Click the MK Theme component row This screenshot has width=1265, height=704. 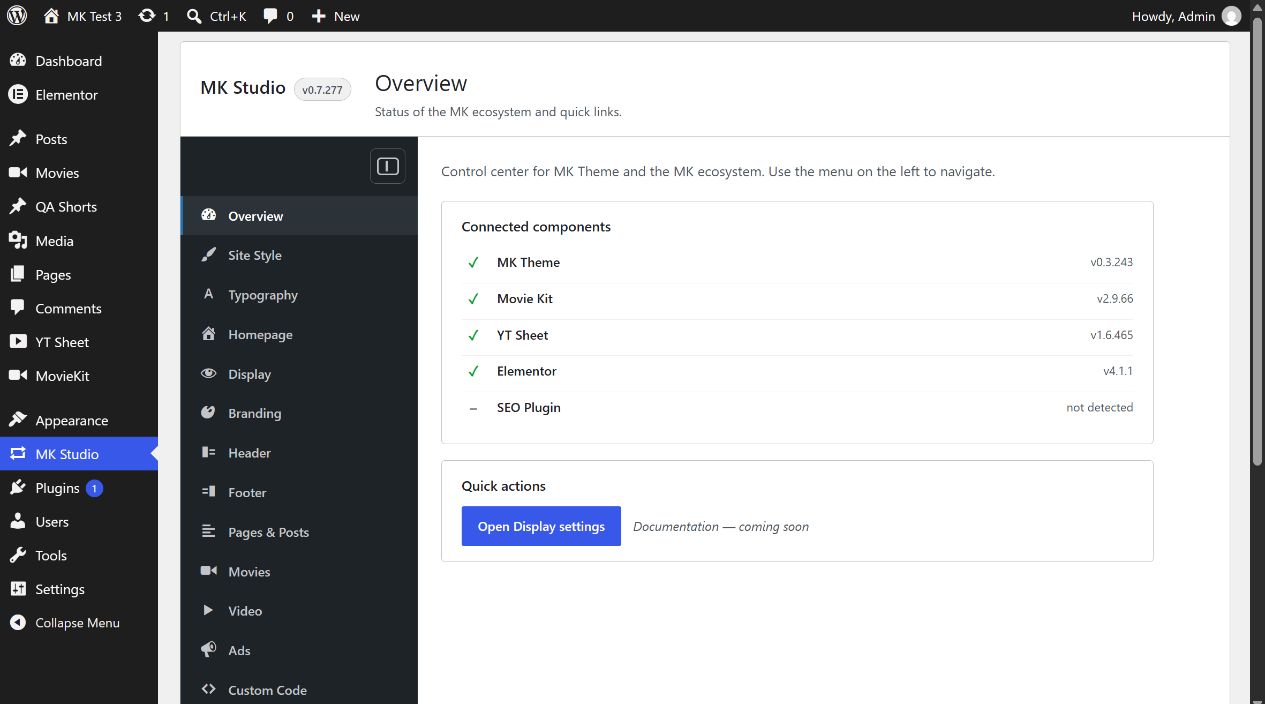[797, 263]
